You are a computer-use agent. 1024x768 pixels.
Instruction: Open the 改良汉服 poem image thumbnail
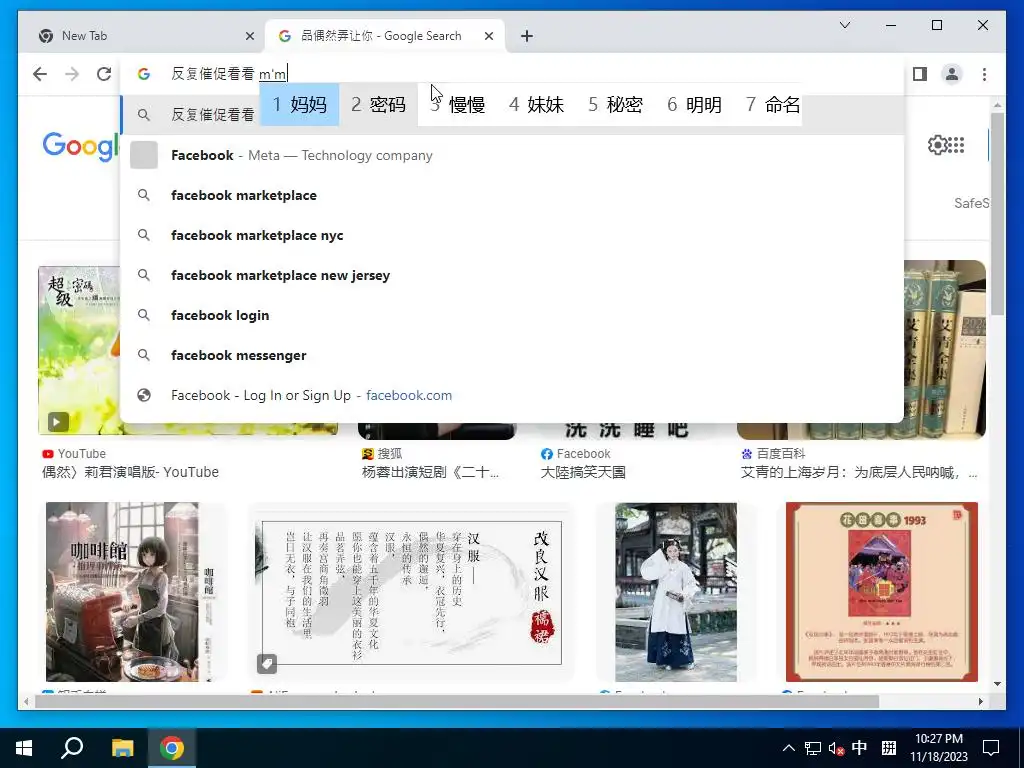[x=411, y=592]
